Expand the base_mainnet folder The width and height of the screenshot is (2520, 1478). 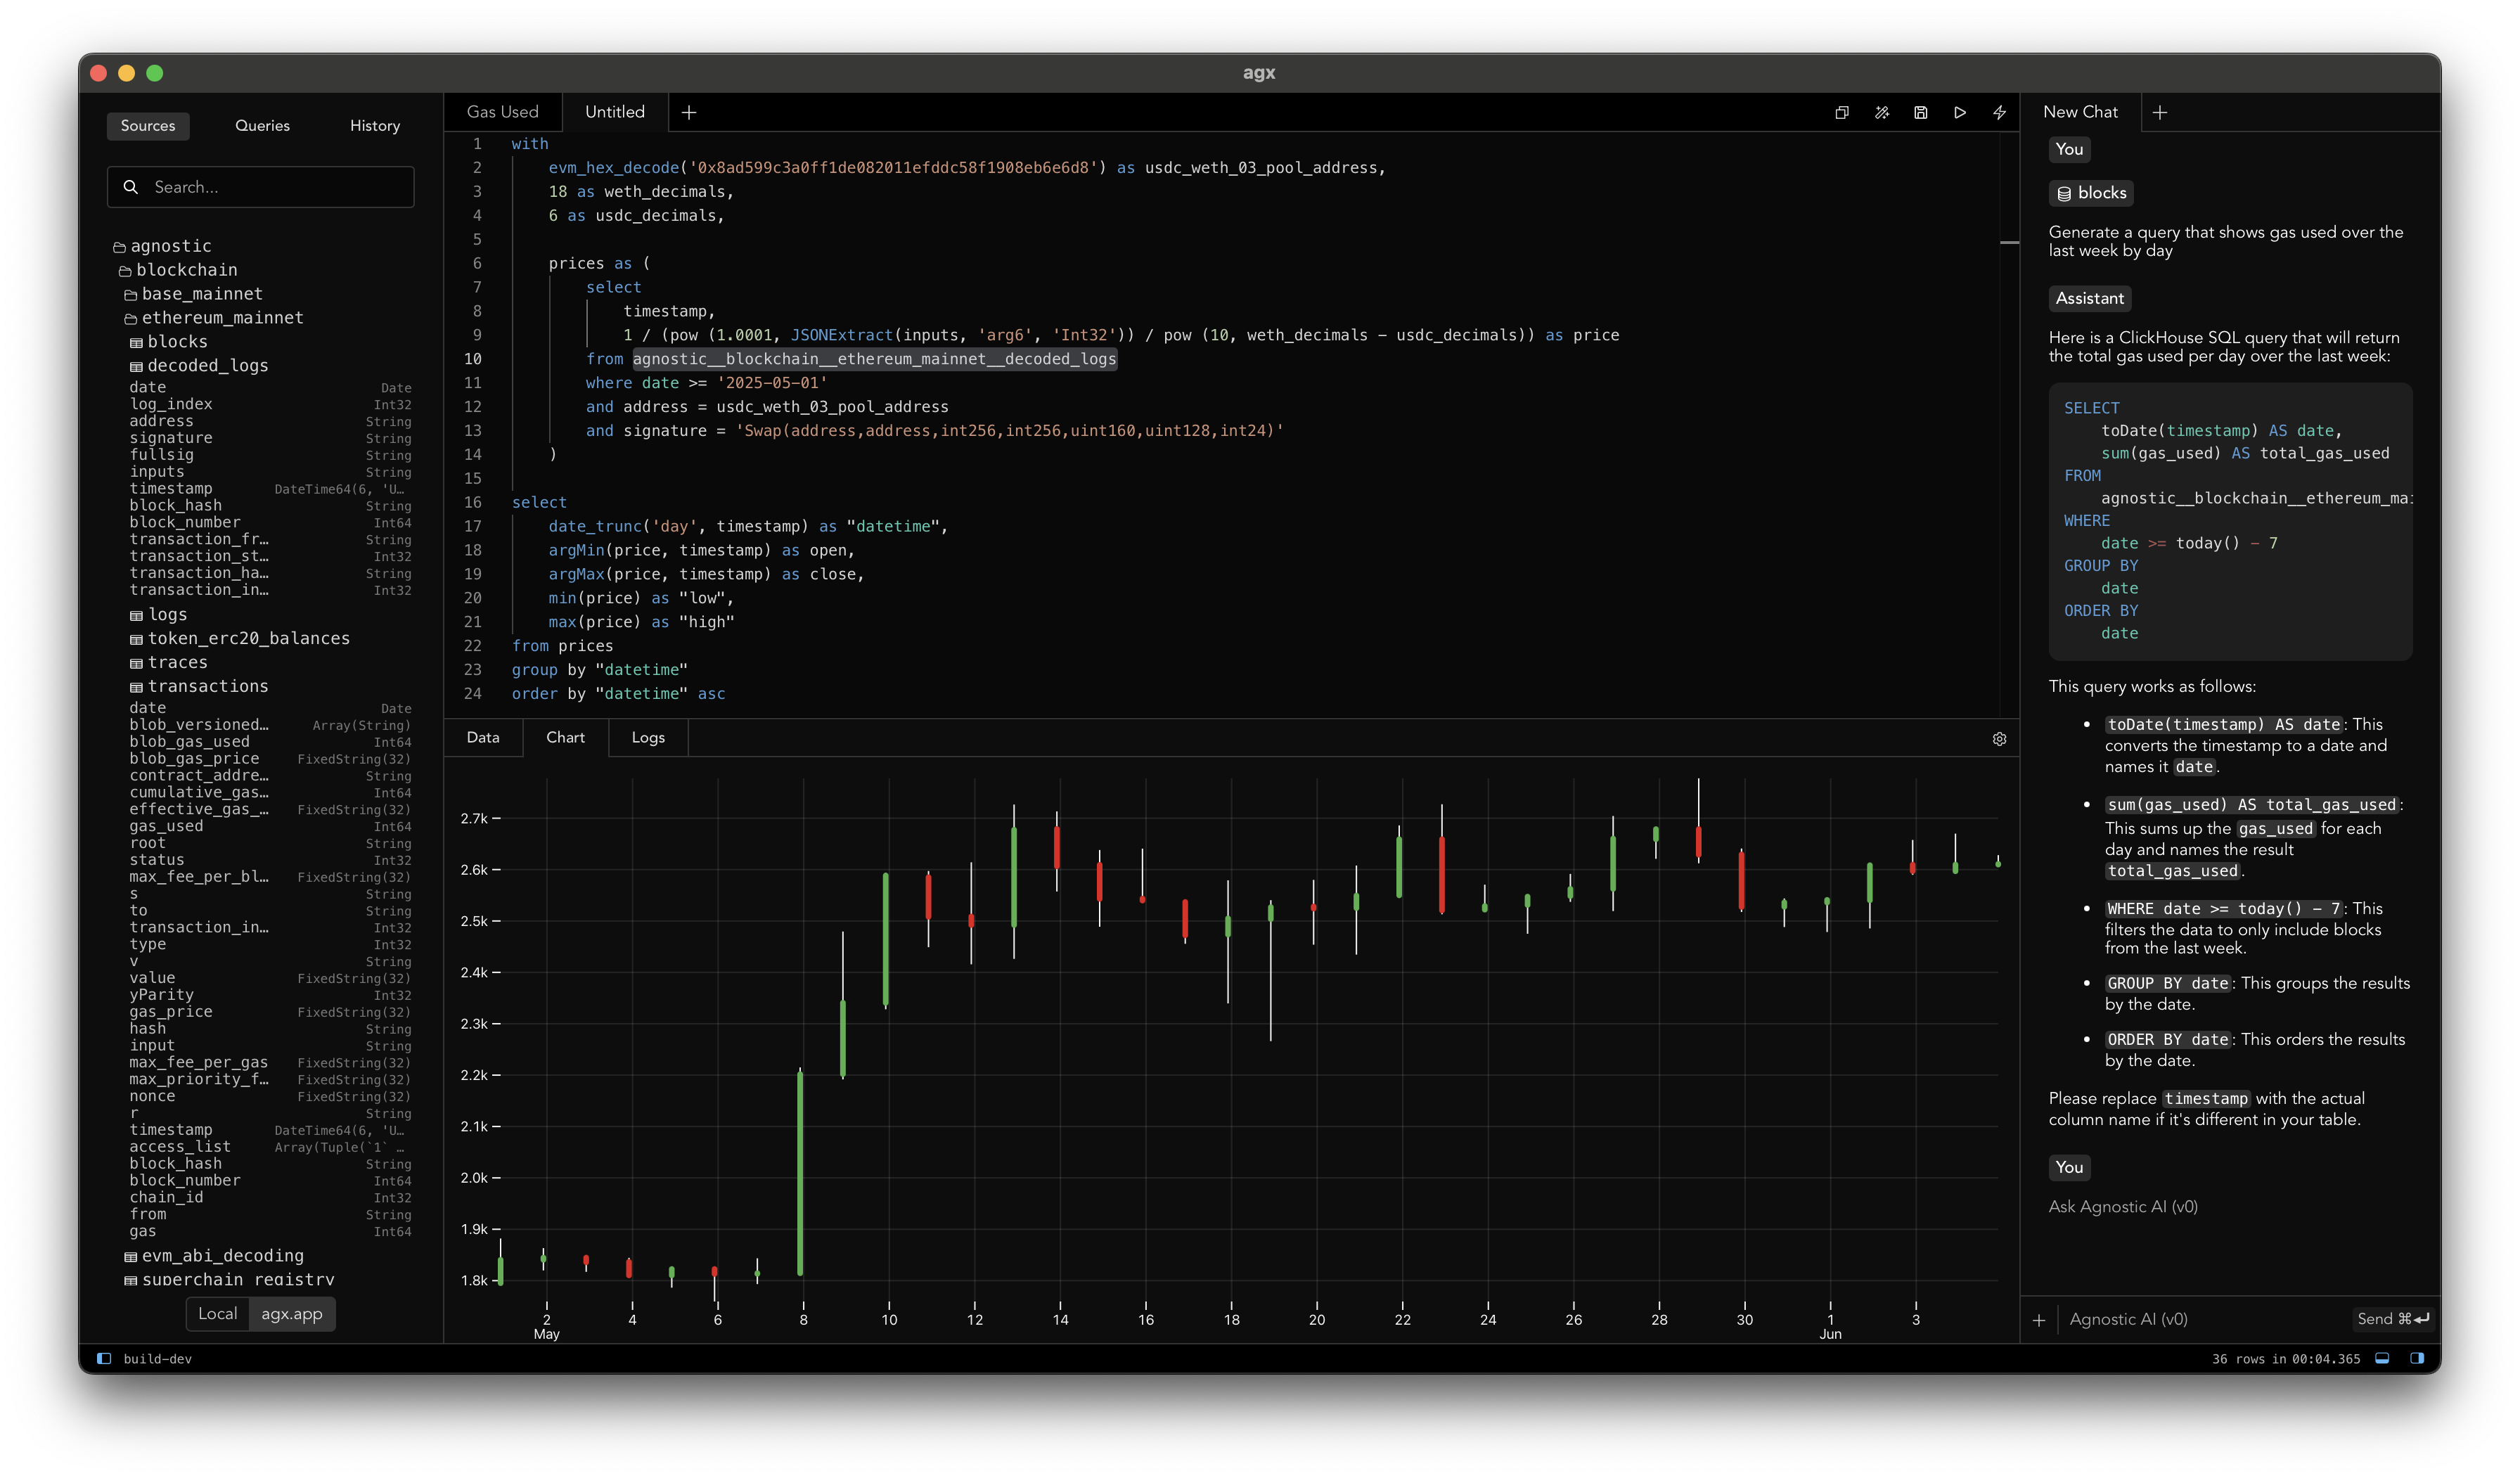coord(201,294)
